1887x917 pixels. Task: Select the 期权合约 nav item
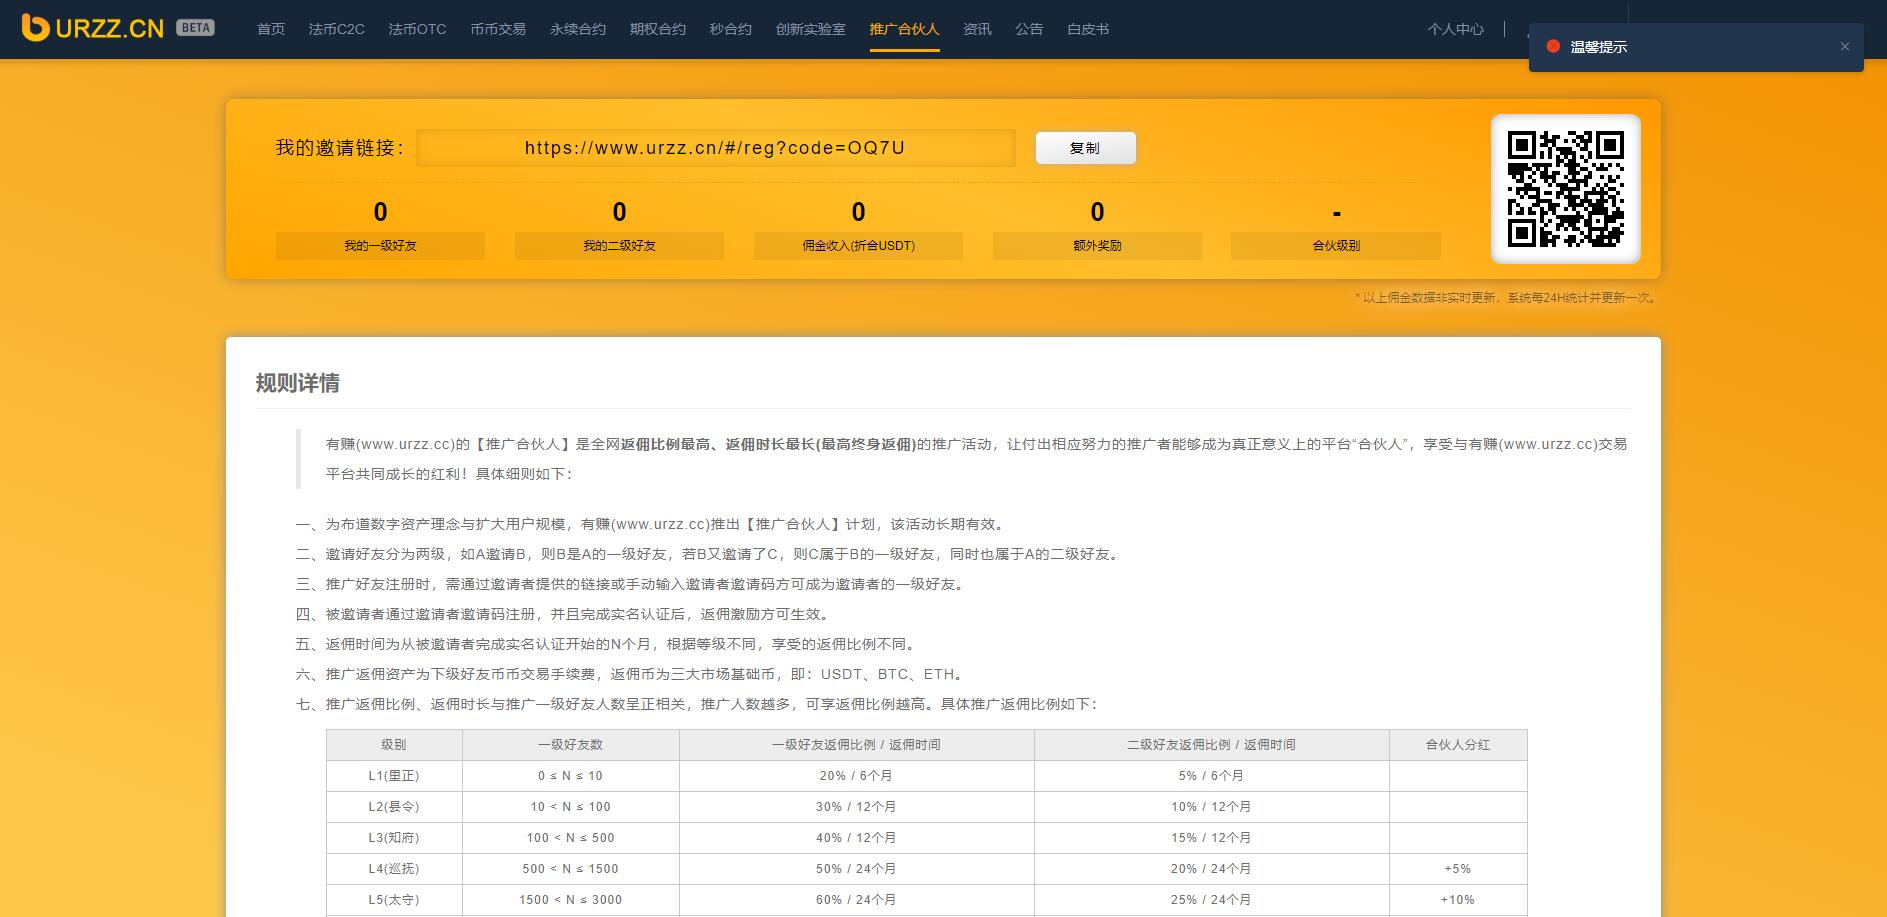tap(658, 29)
